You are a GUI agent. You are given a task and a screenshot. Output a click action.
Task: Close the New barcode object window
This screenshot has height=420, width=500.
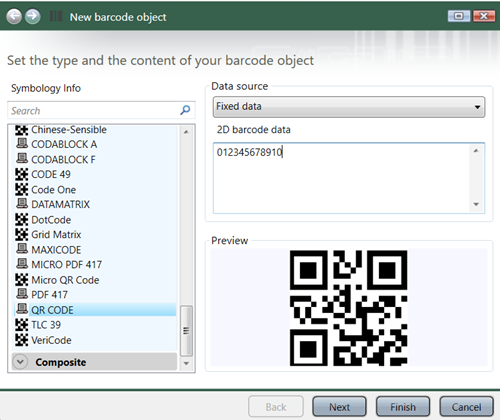coord(484,16)
